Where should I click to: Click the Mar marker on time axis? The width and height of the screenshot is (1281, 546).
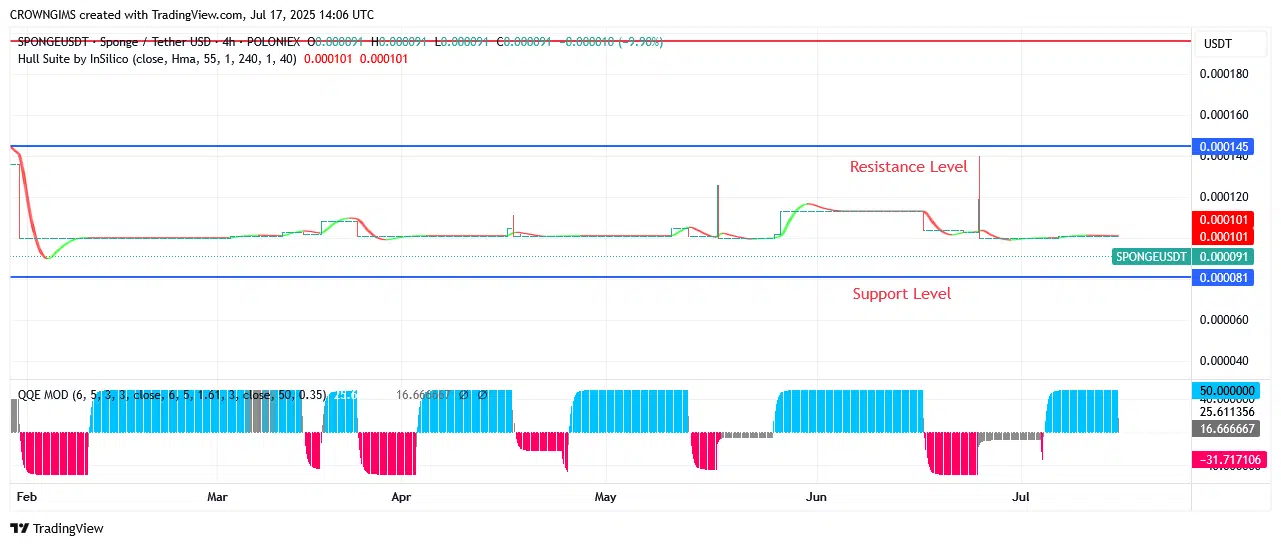pyautogui.click(x=217, y=496)
